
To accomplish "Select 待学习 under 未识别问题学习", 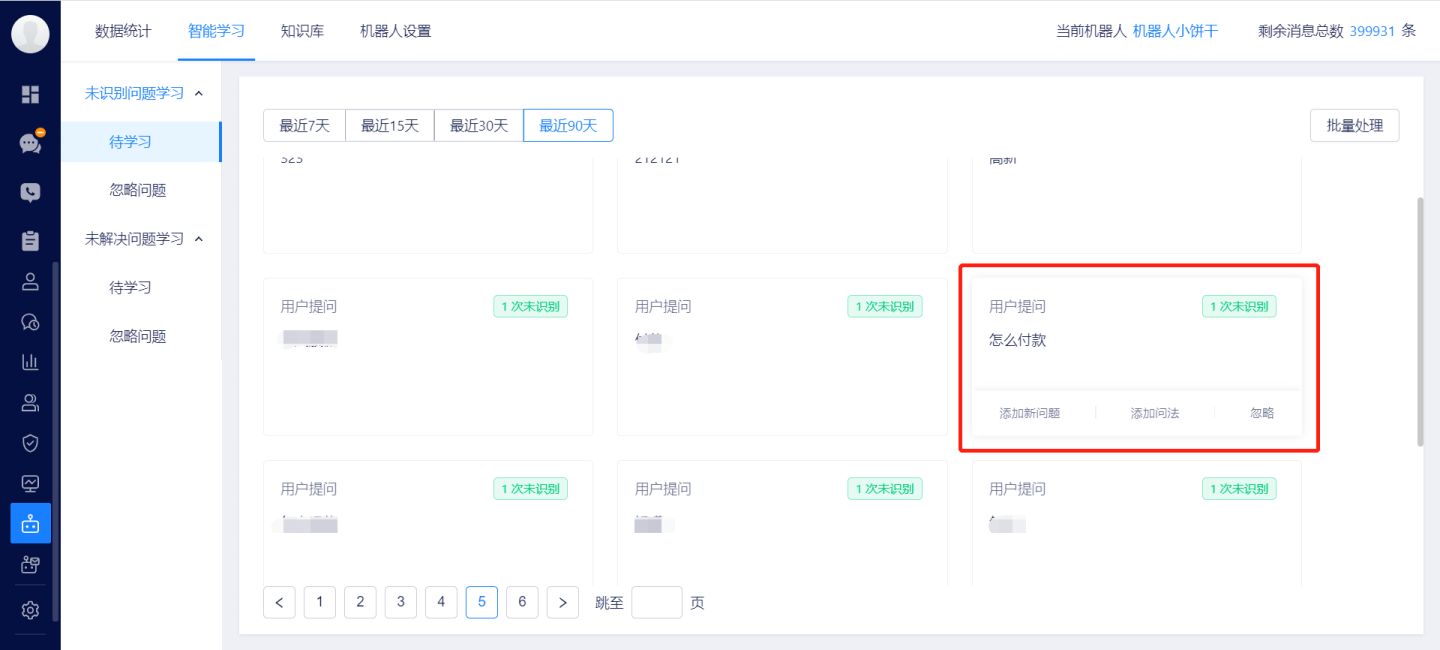I will coord(141,142).
